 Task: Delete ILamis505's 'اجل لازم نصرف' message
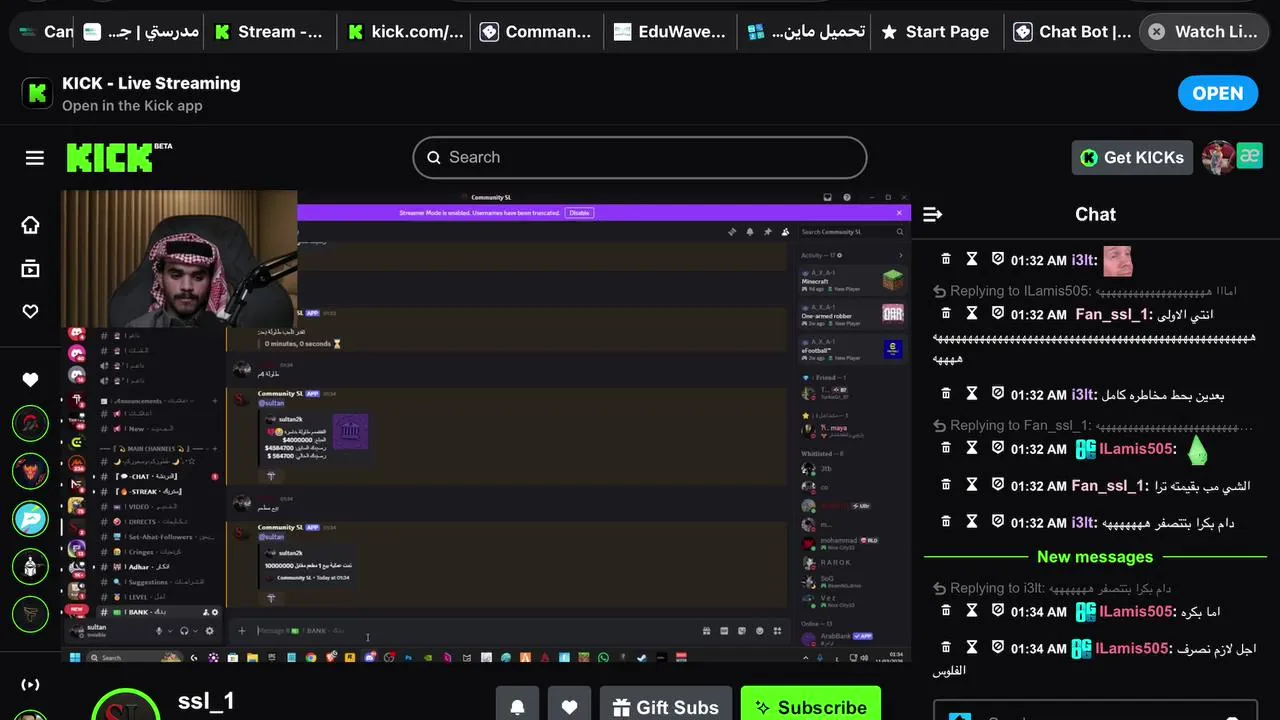click(946, 648)
